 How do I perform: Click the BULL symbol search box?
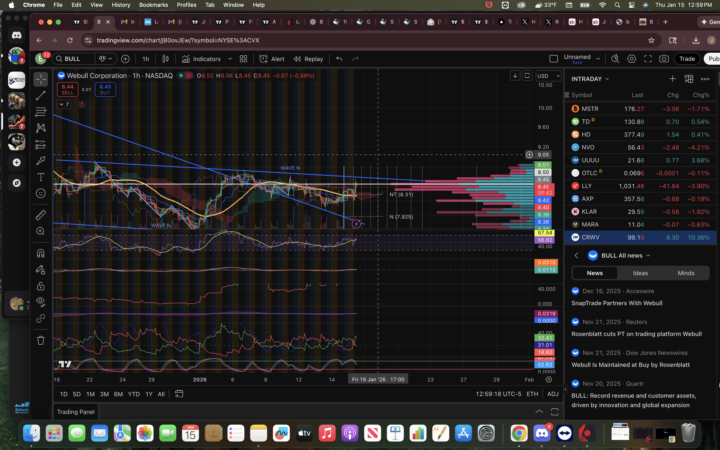[73, 59]
